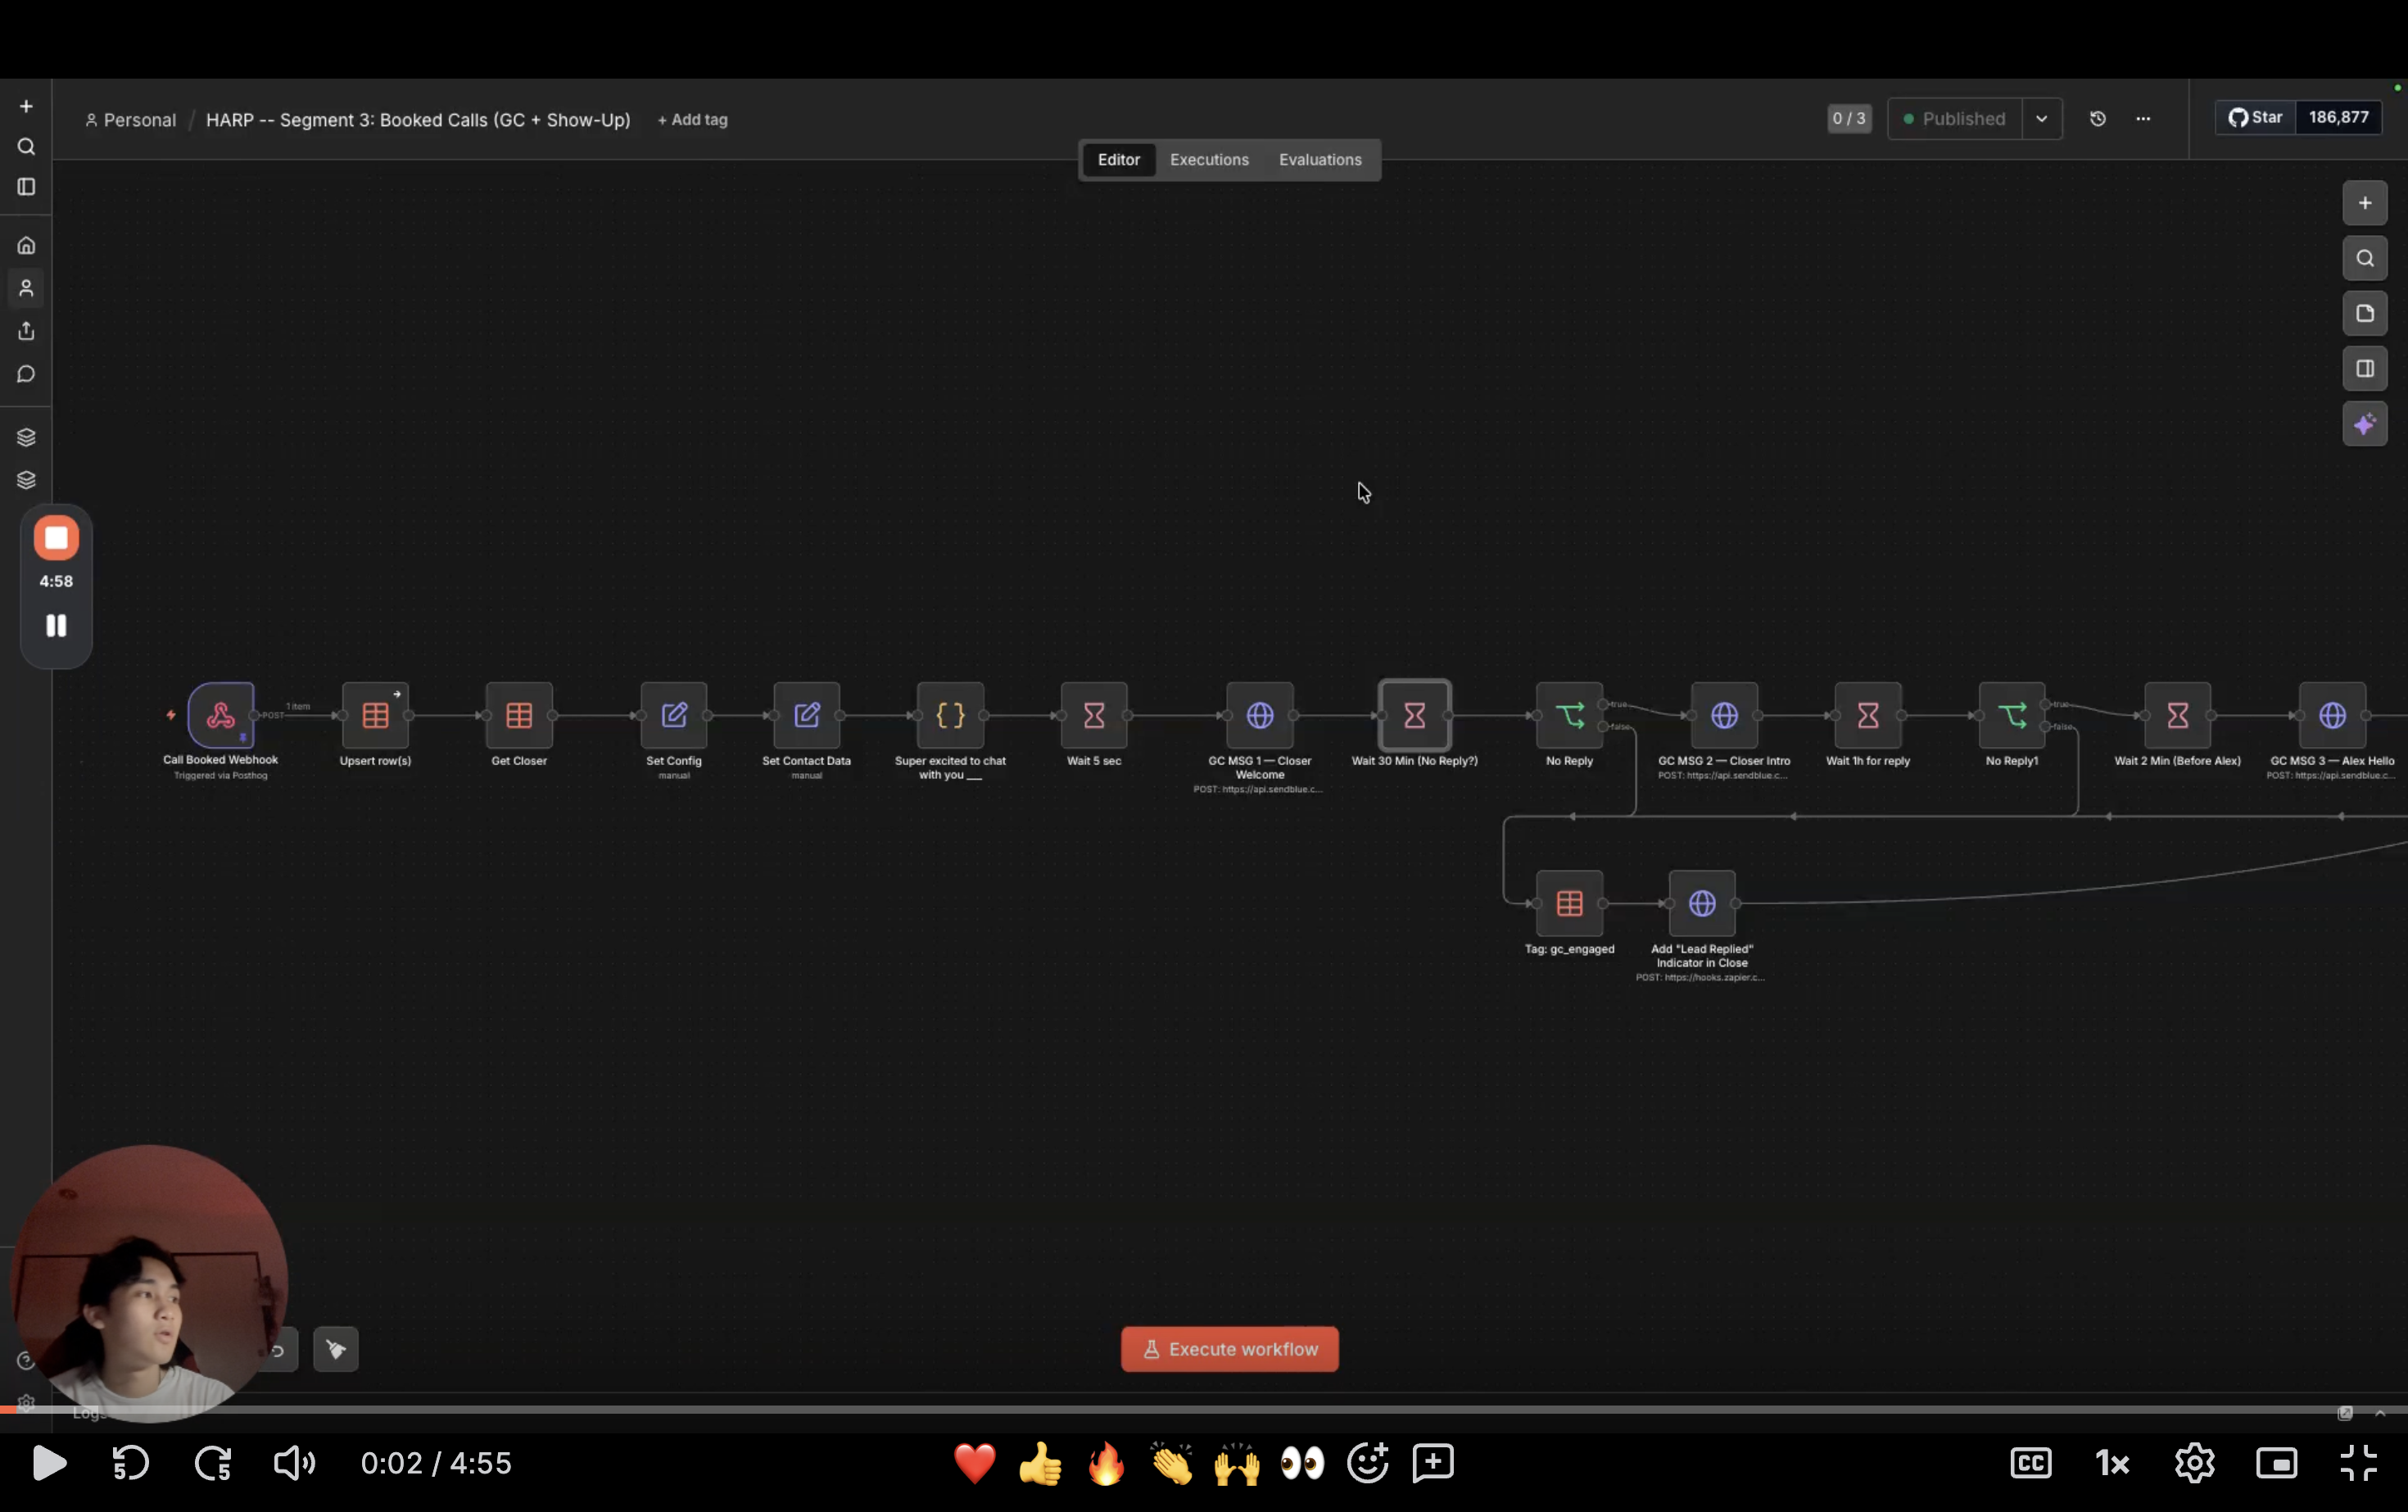Open the add emoji reaction picker
The image size is (2408, 1512).
tap(1367, 1463)
